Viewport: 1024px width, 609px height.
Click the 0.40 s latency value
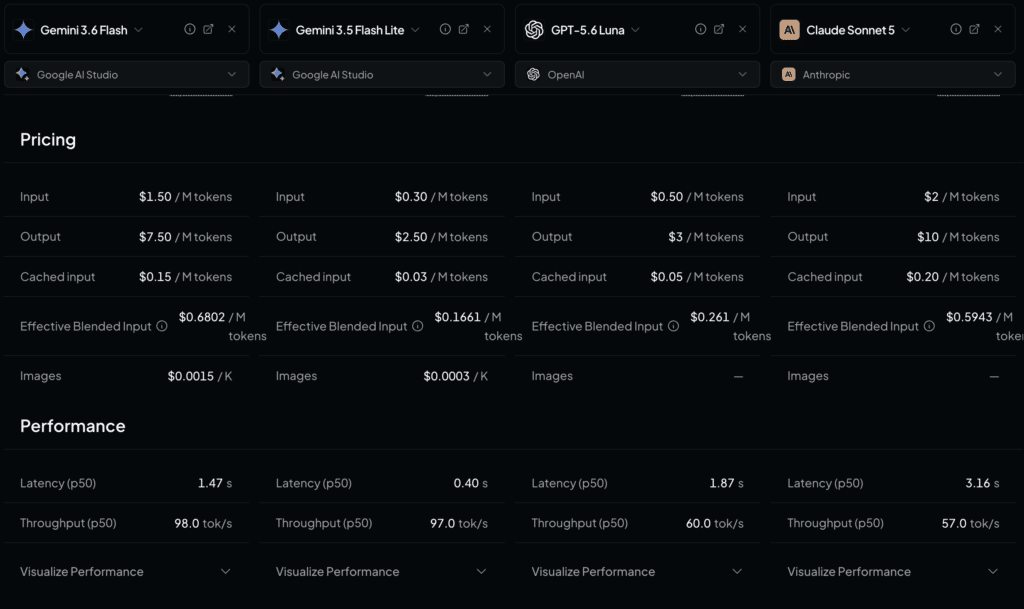[471, 483]
